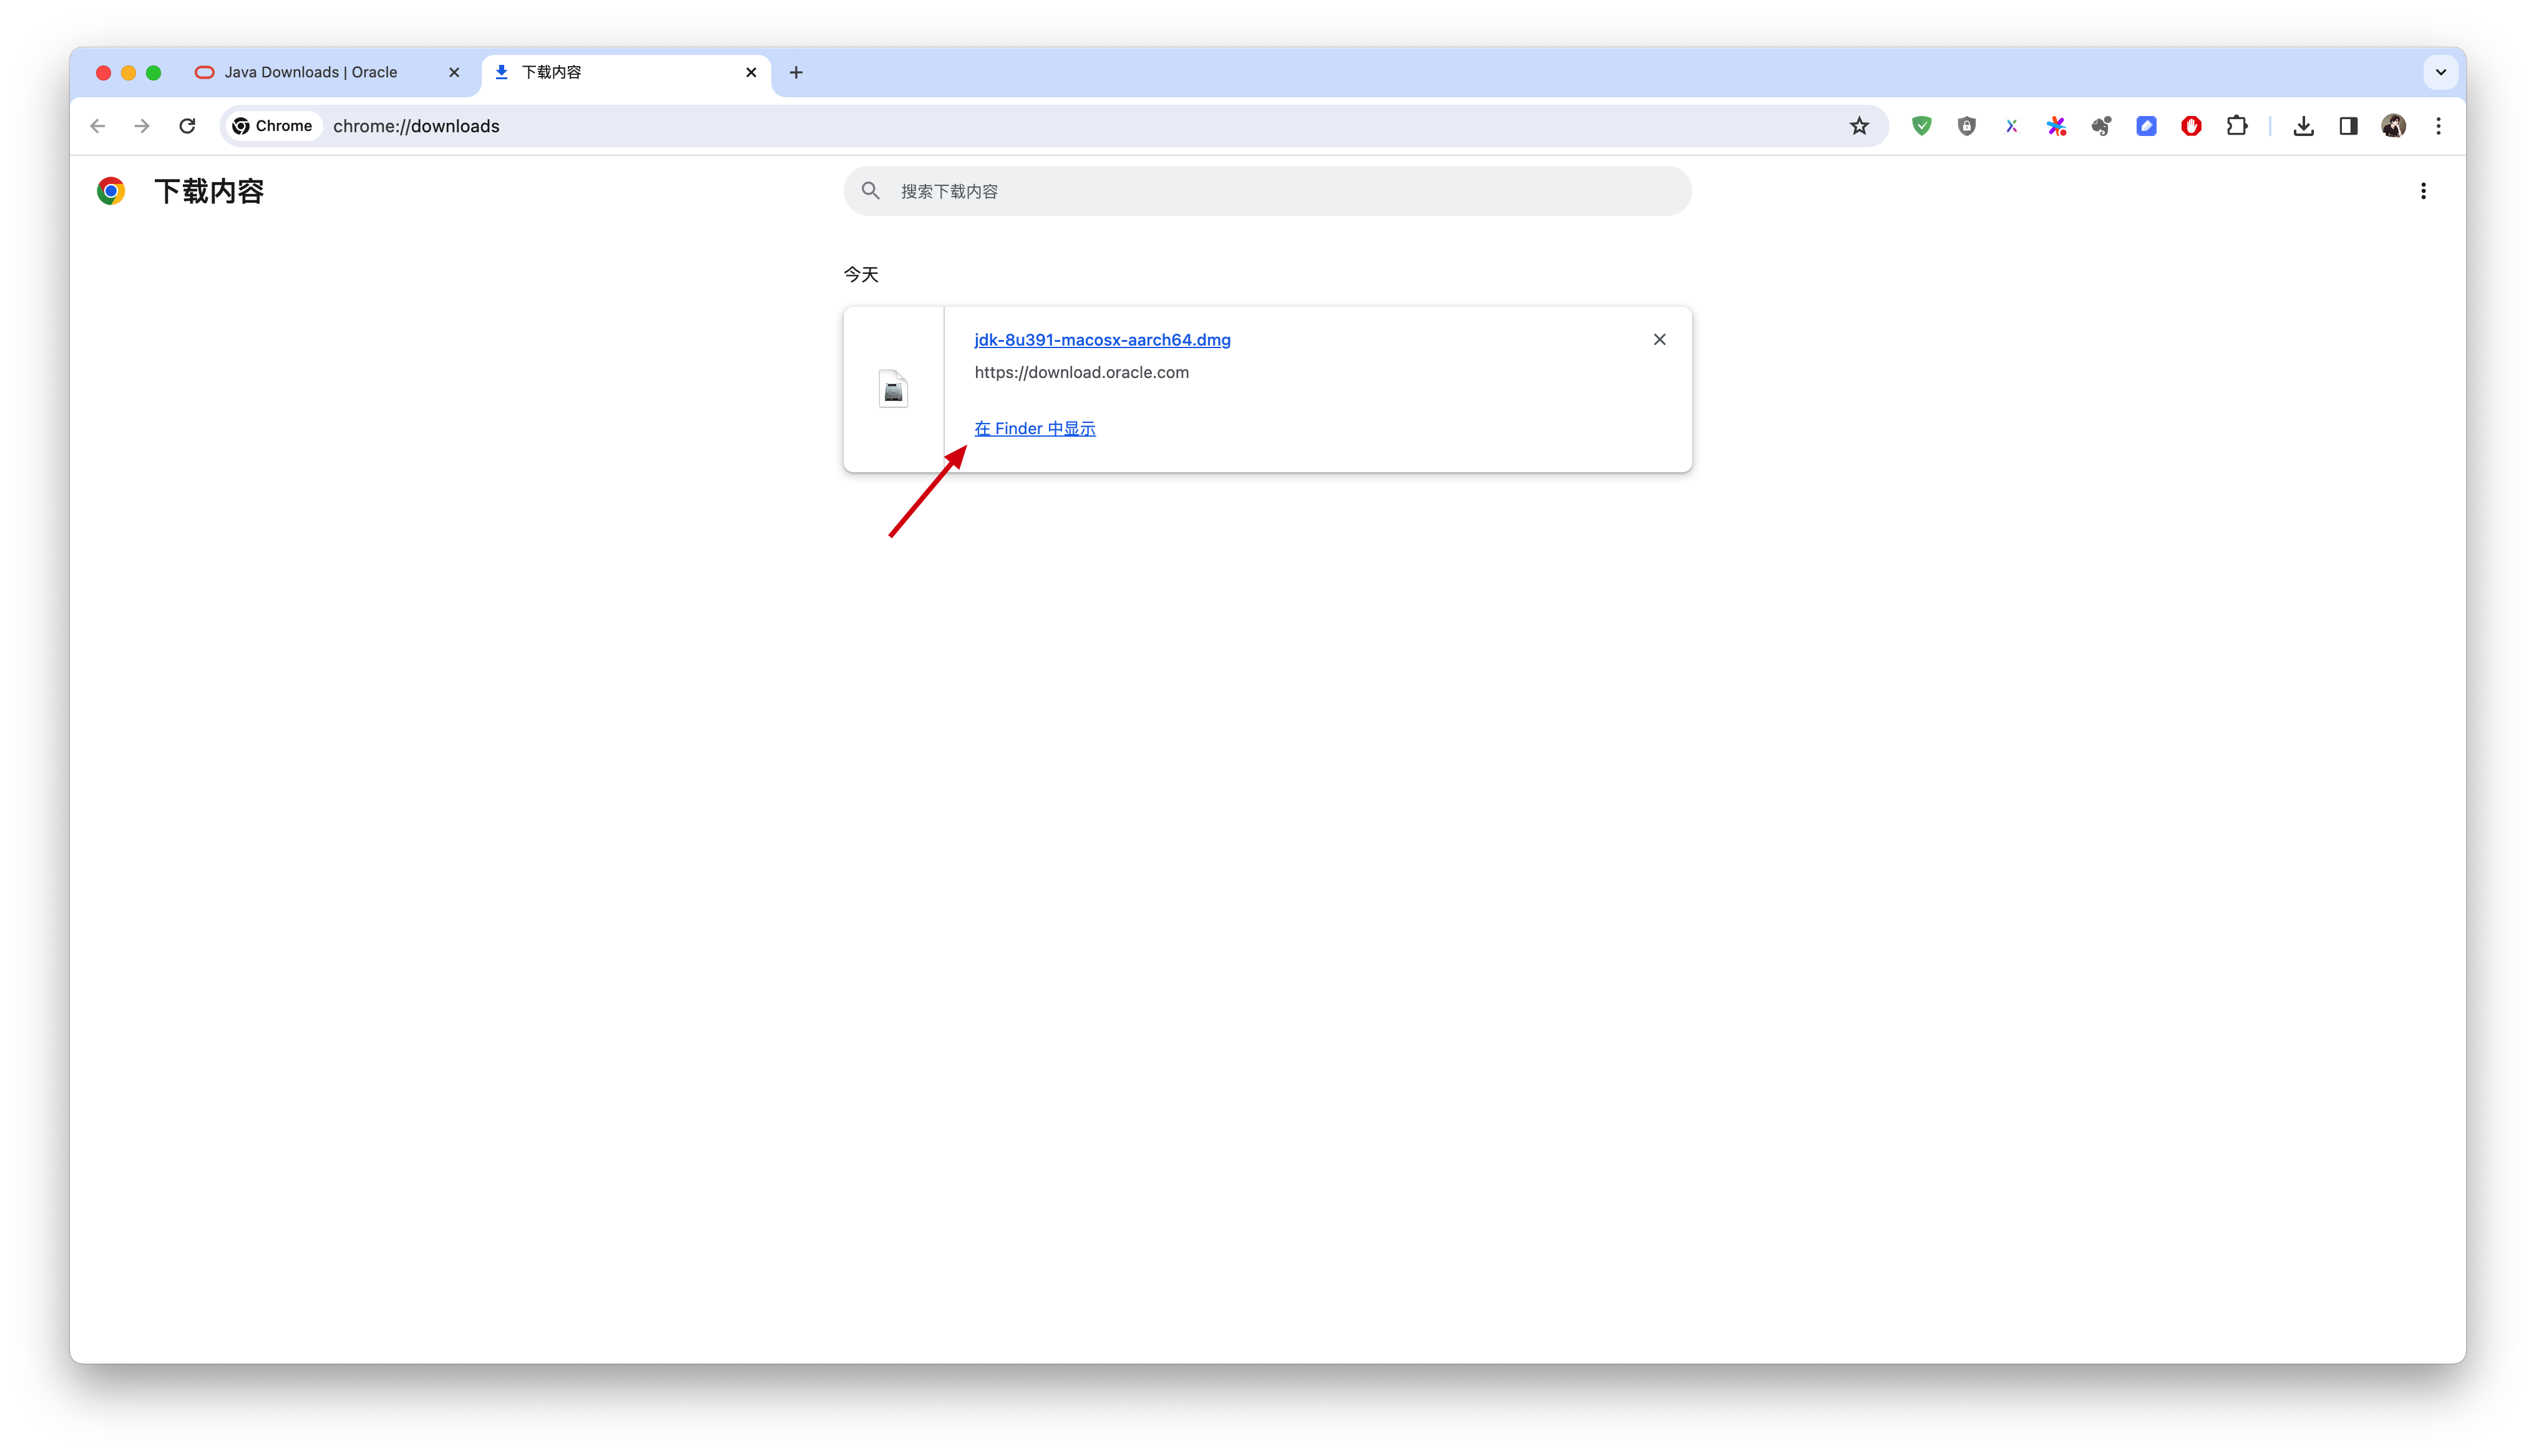
Task: Click the Chrome profile avatar icon
Action: tap(2393, 125)
